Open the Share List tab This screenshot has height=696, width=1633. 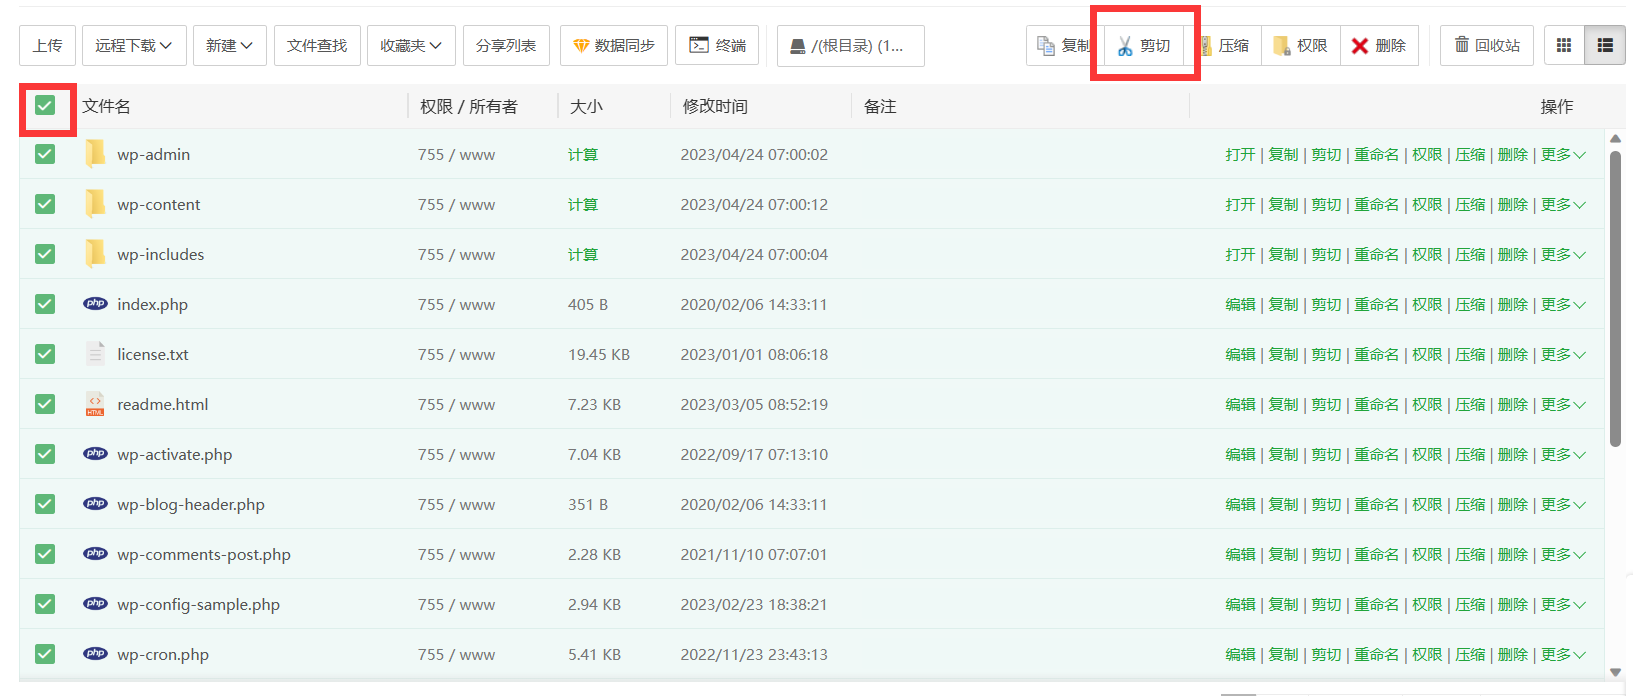[x=506, y=46]
